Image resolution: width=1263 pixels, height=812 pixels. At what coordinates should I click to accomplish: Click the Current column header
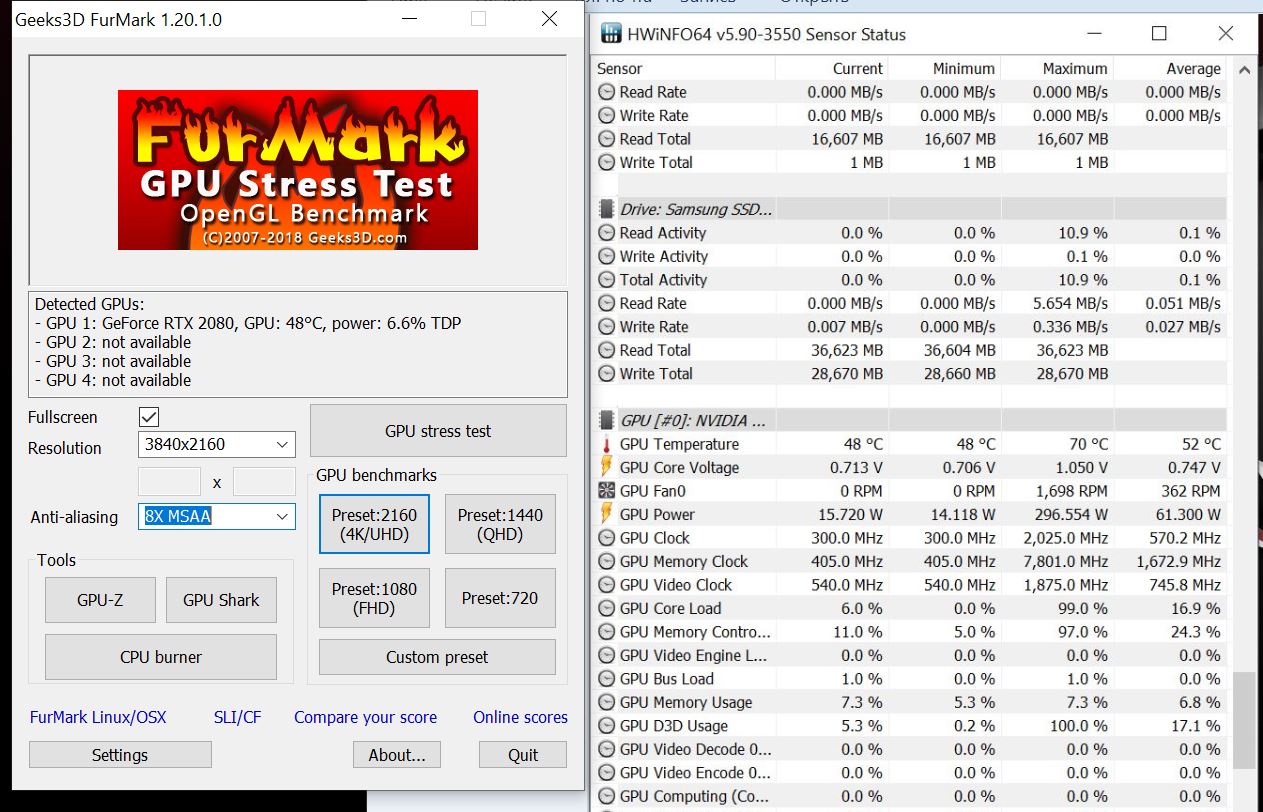coord(832,68)
